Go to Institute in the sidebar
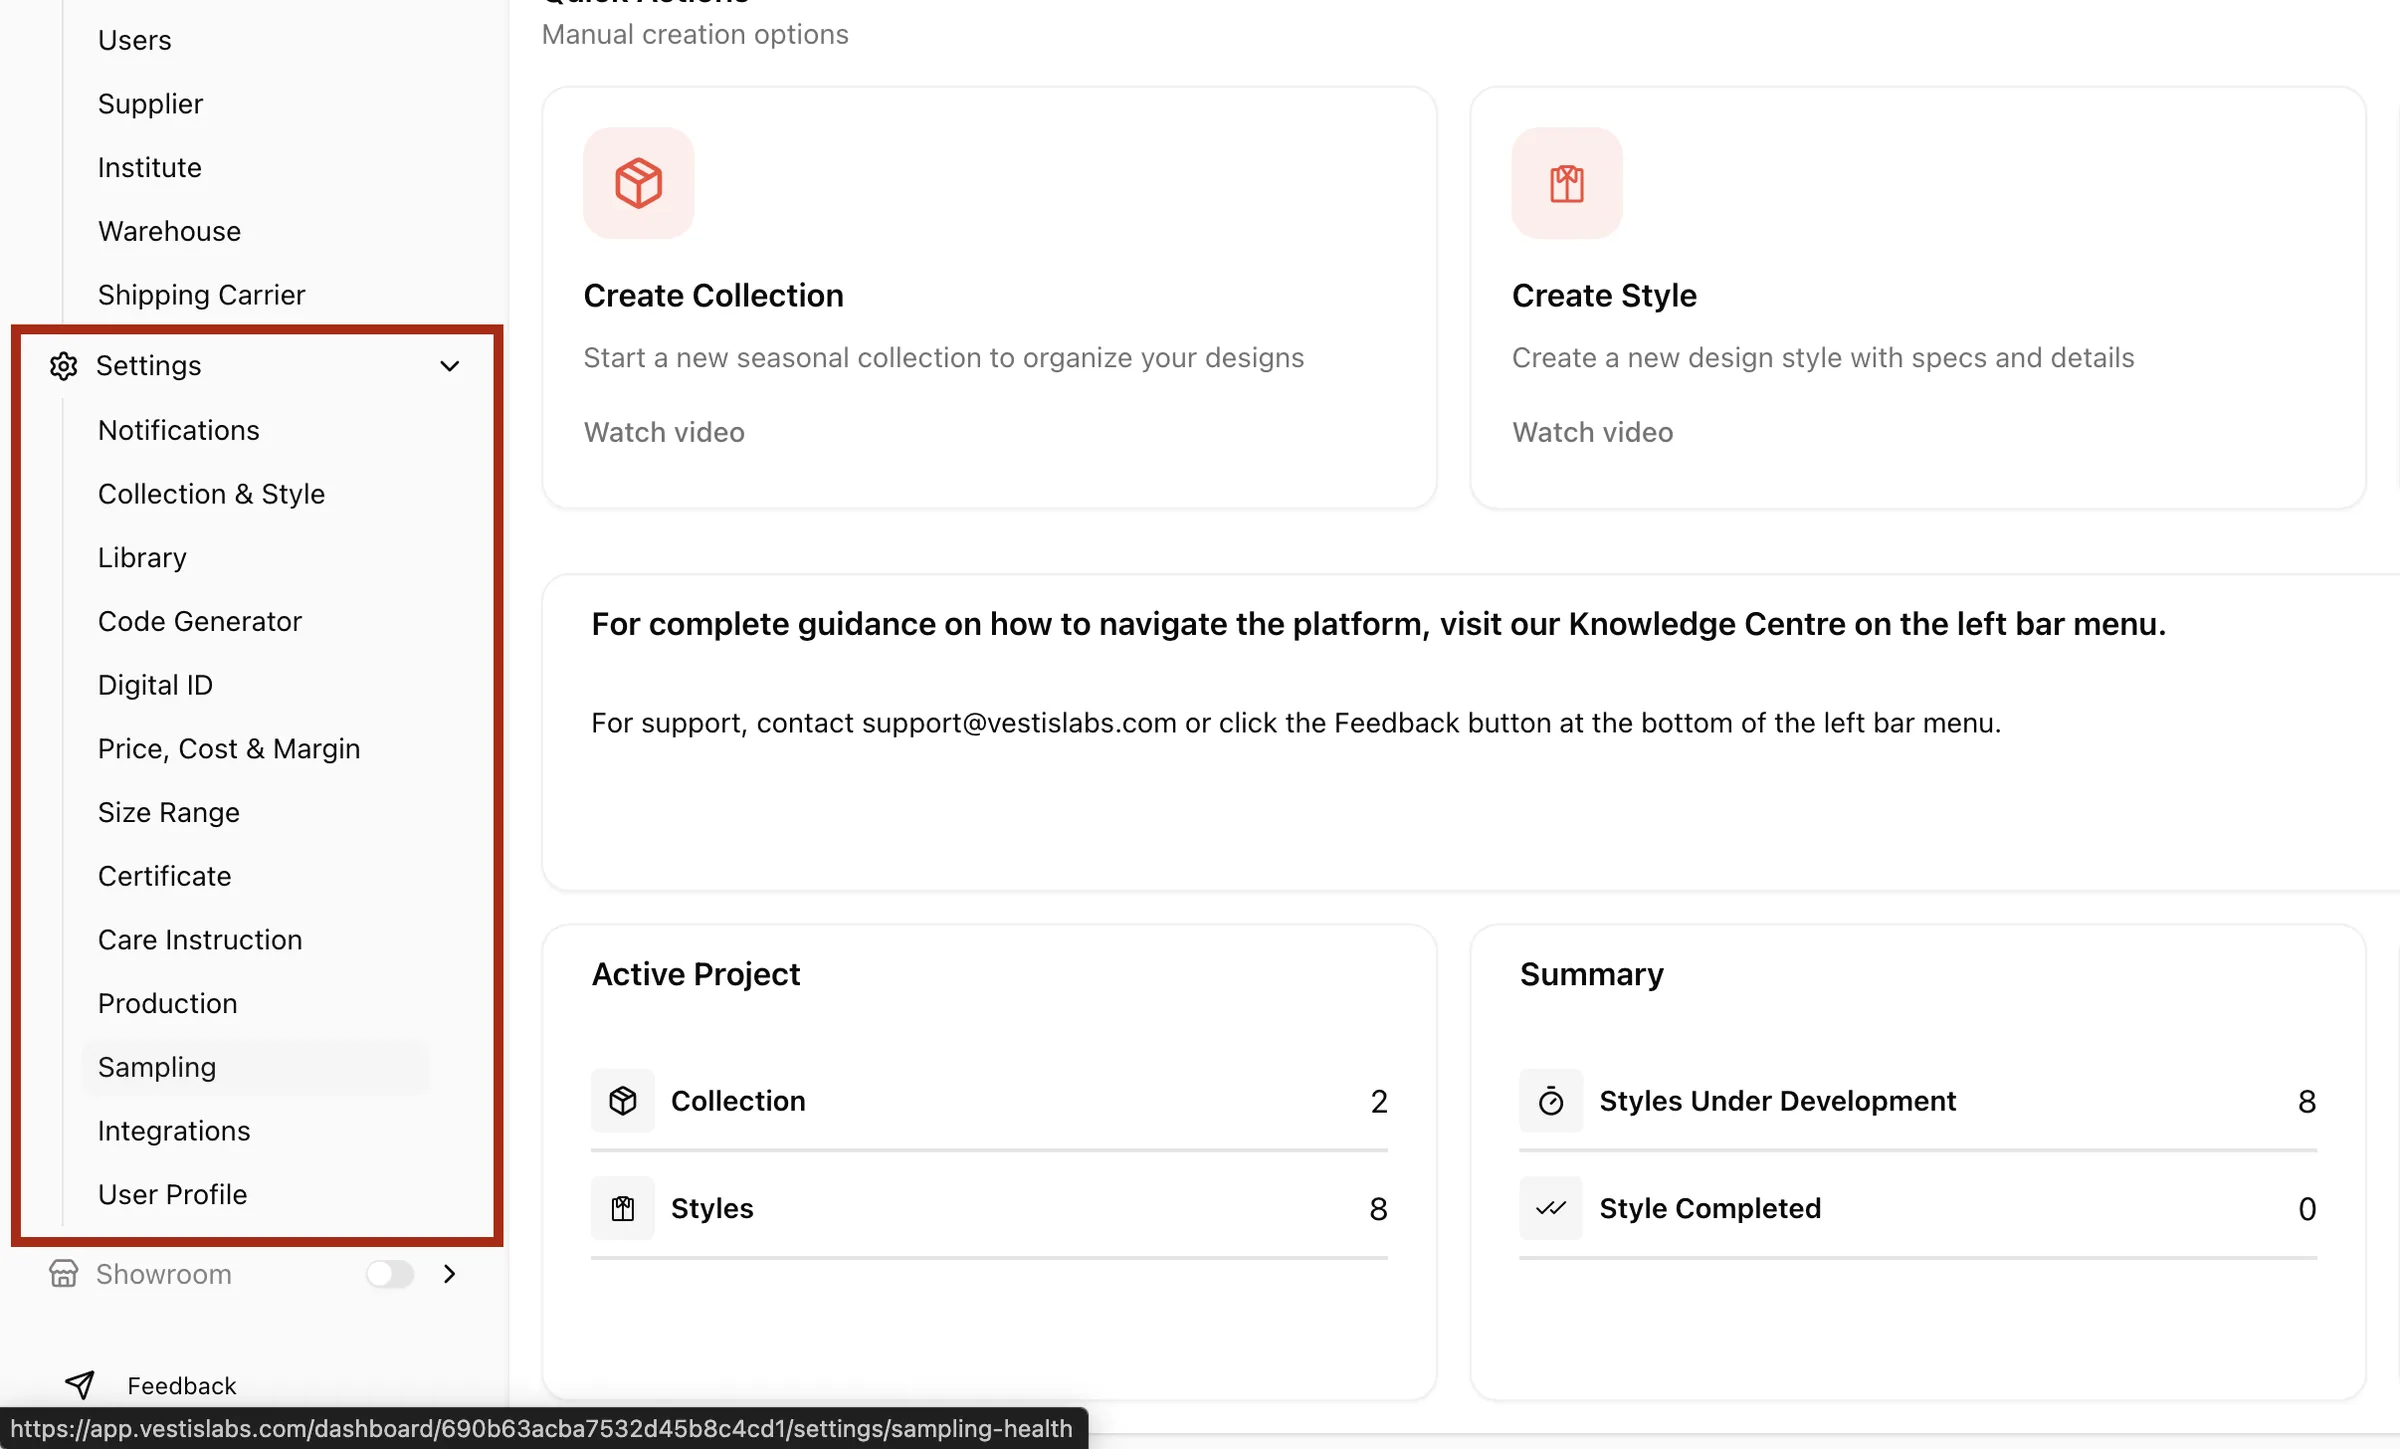 [150, 168]
